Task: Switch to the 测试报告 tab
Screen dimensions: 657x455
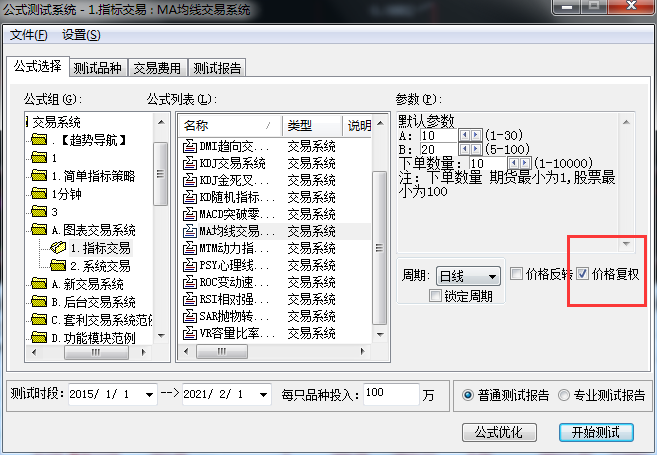Action: [x=217, y=68]
